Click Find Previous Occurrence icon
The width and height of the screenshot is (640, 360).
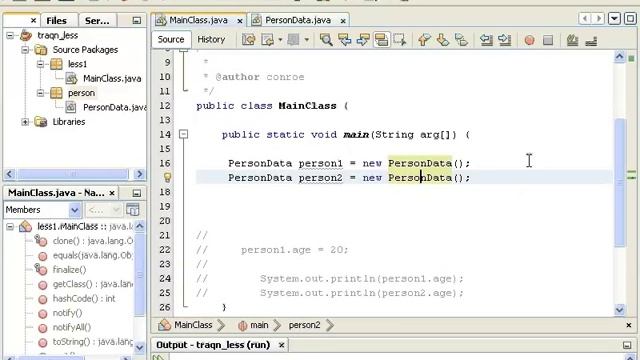coord(344,40)
